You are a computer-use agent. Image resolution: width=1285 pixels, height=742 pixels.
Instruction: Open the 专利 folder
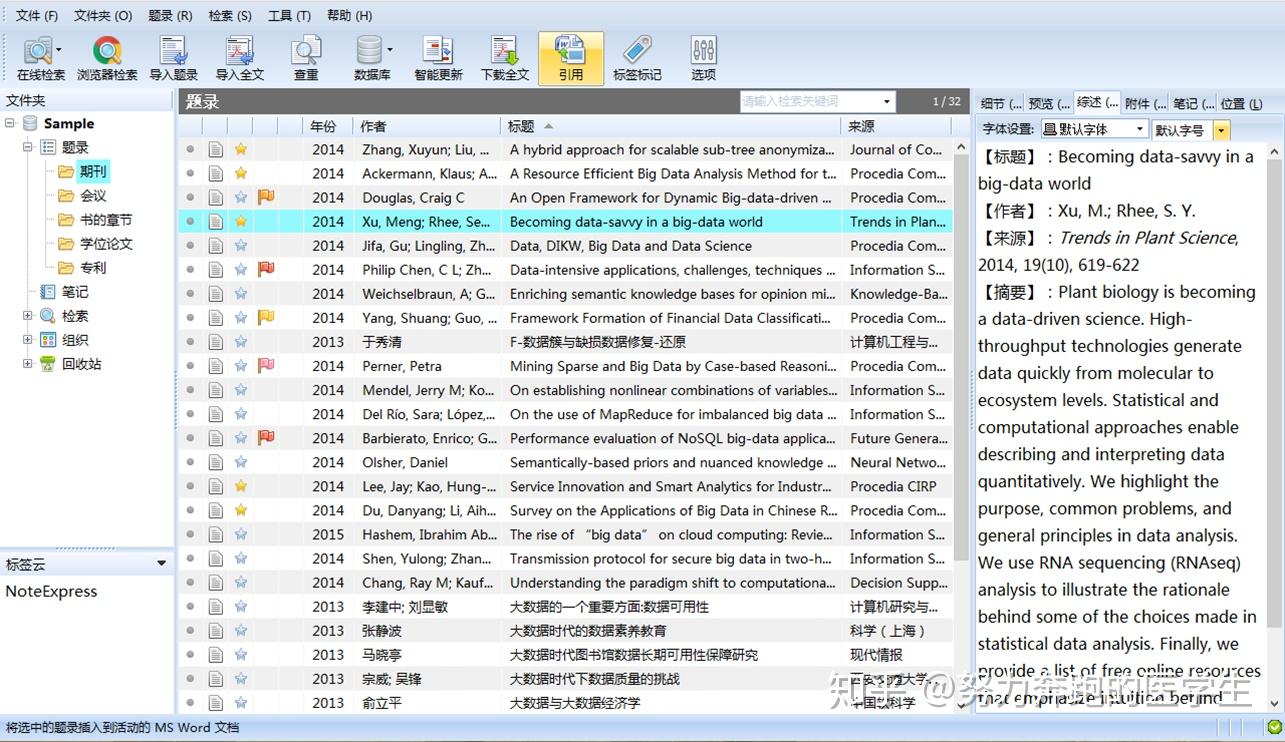click(92, 268)
